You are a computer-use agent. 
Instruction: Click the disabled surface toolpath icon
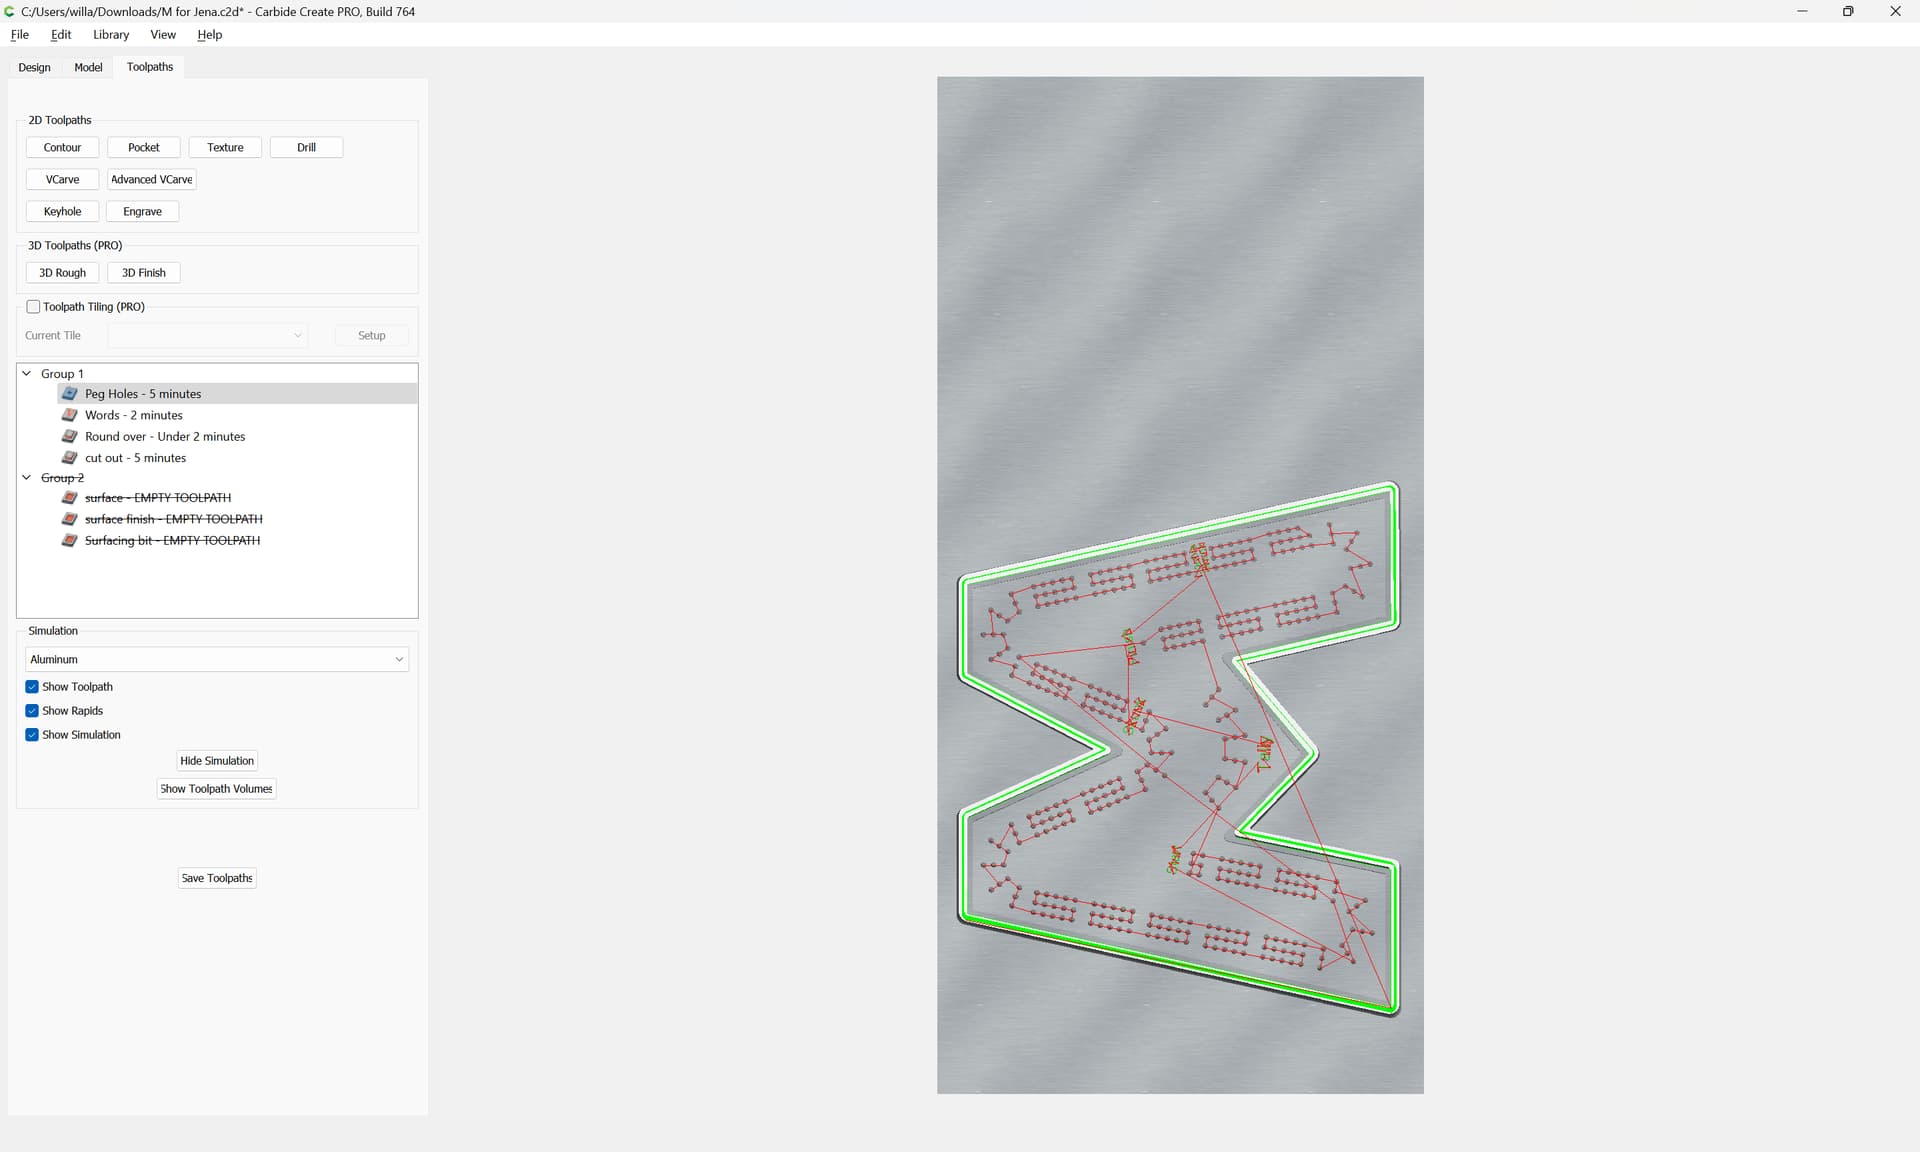(x=70, y=497)
